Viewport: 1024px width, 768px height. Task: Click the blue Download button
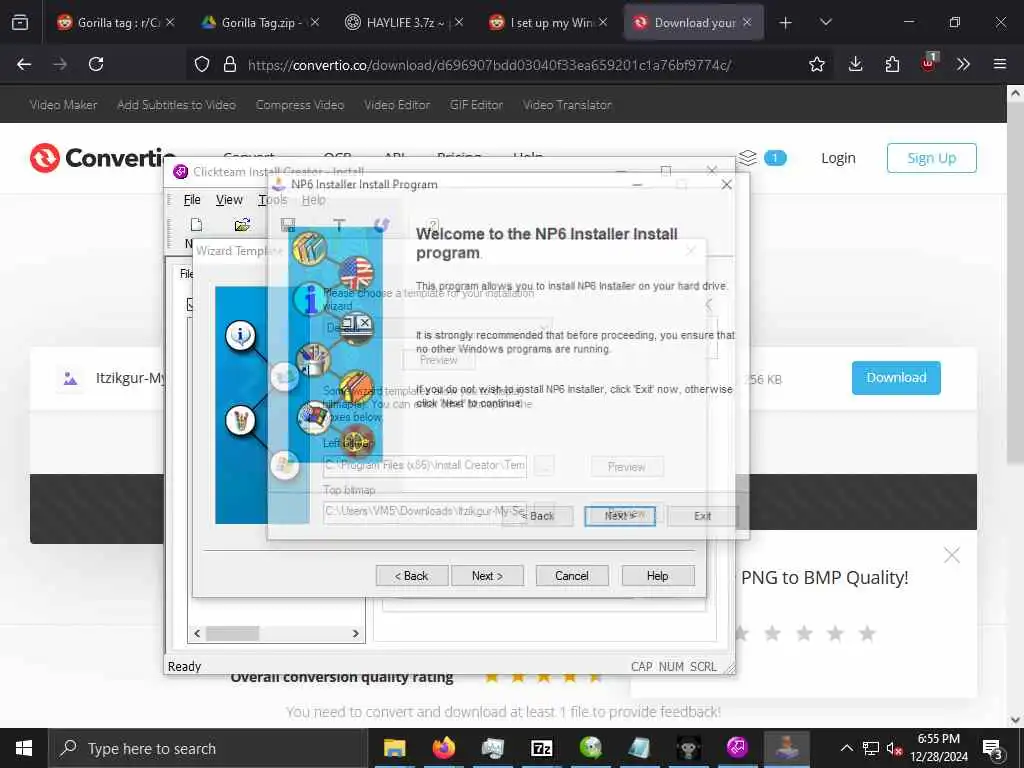896,377
